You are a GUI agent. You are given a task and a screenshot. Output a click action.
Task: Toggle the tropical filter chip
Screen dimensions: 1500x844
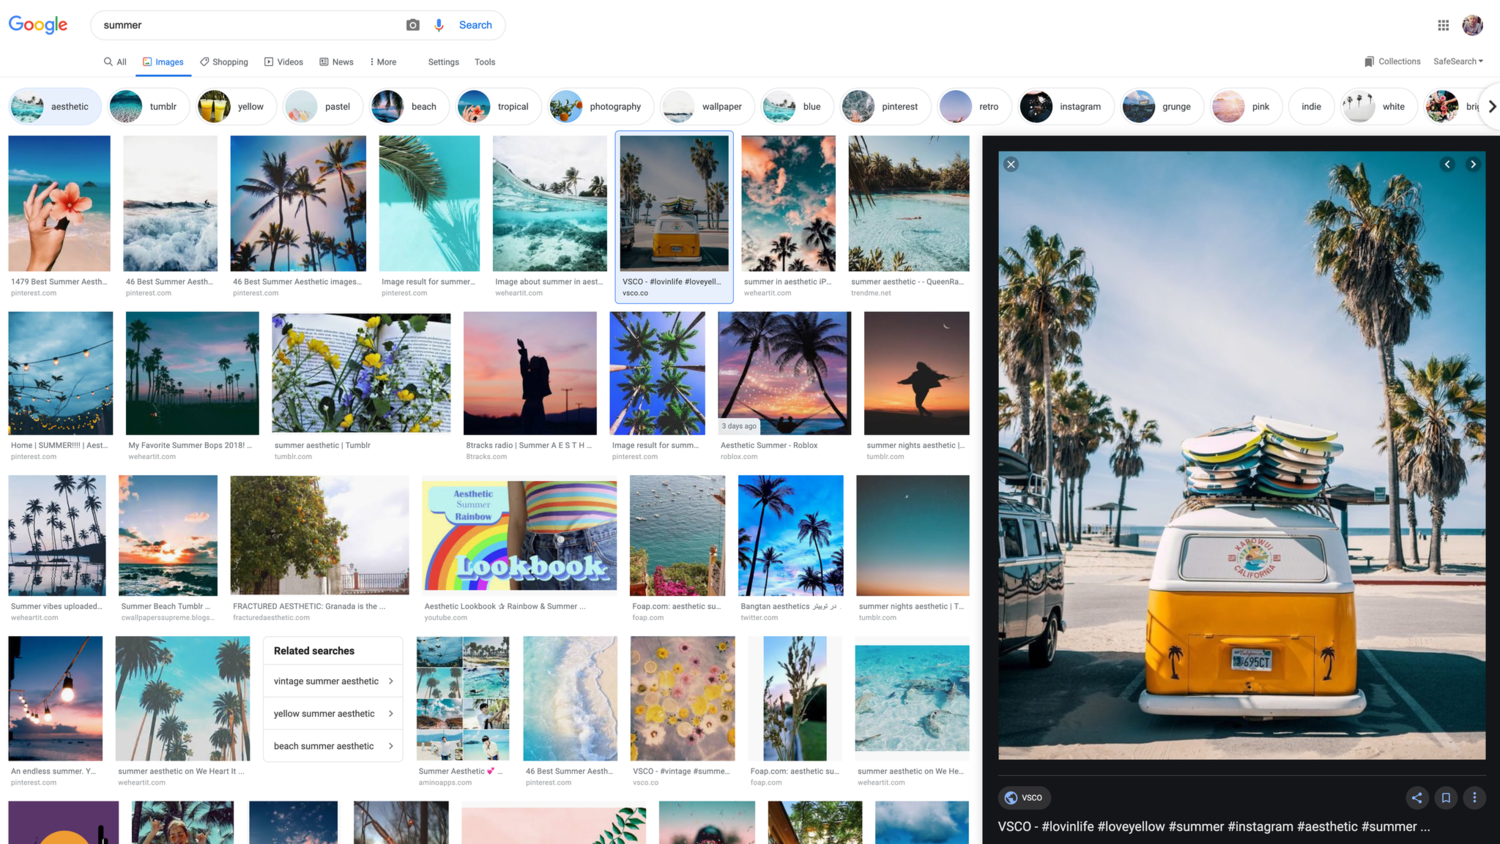click(499, 106)
